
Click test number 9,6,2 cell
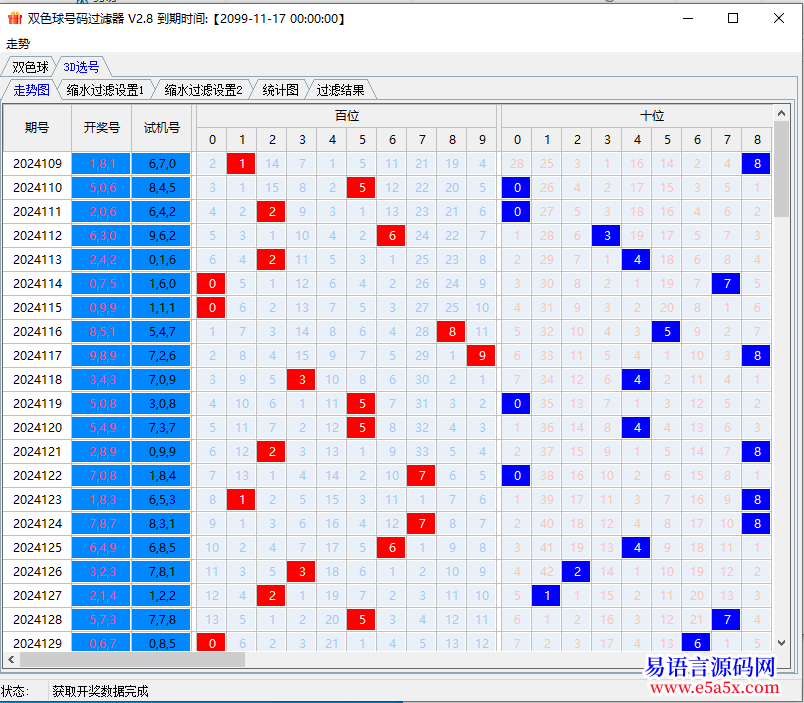[x=162, y=236]
